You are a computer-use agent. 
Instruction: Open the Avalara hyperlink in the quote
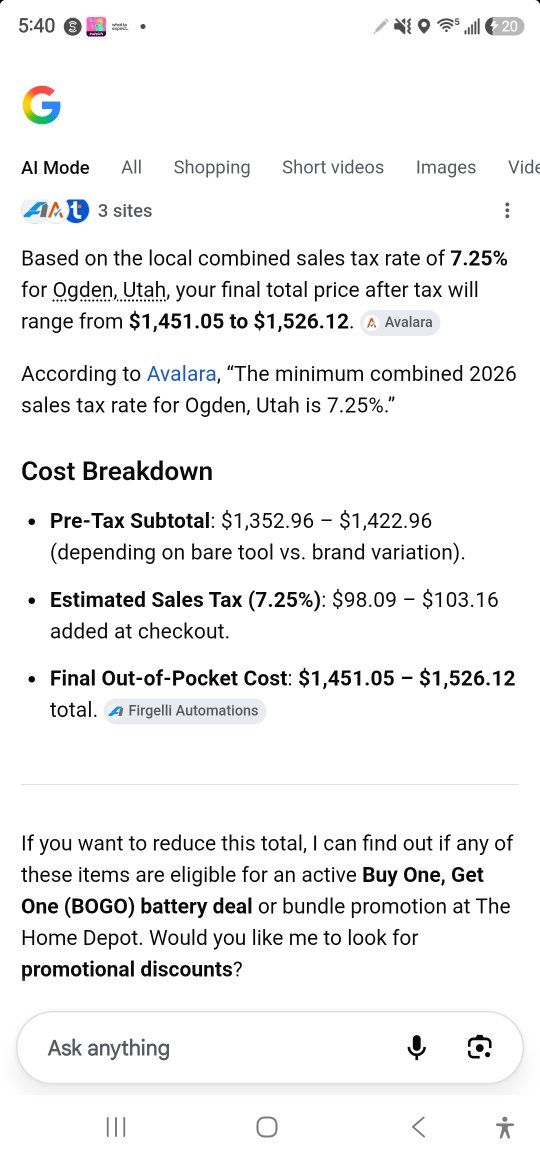(182, 374)
